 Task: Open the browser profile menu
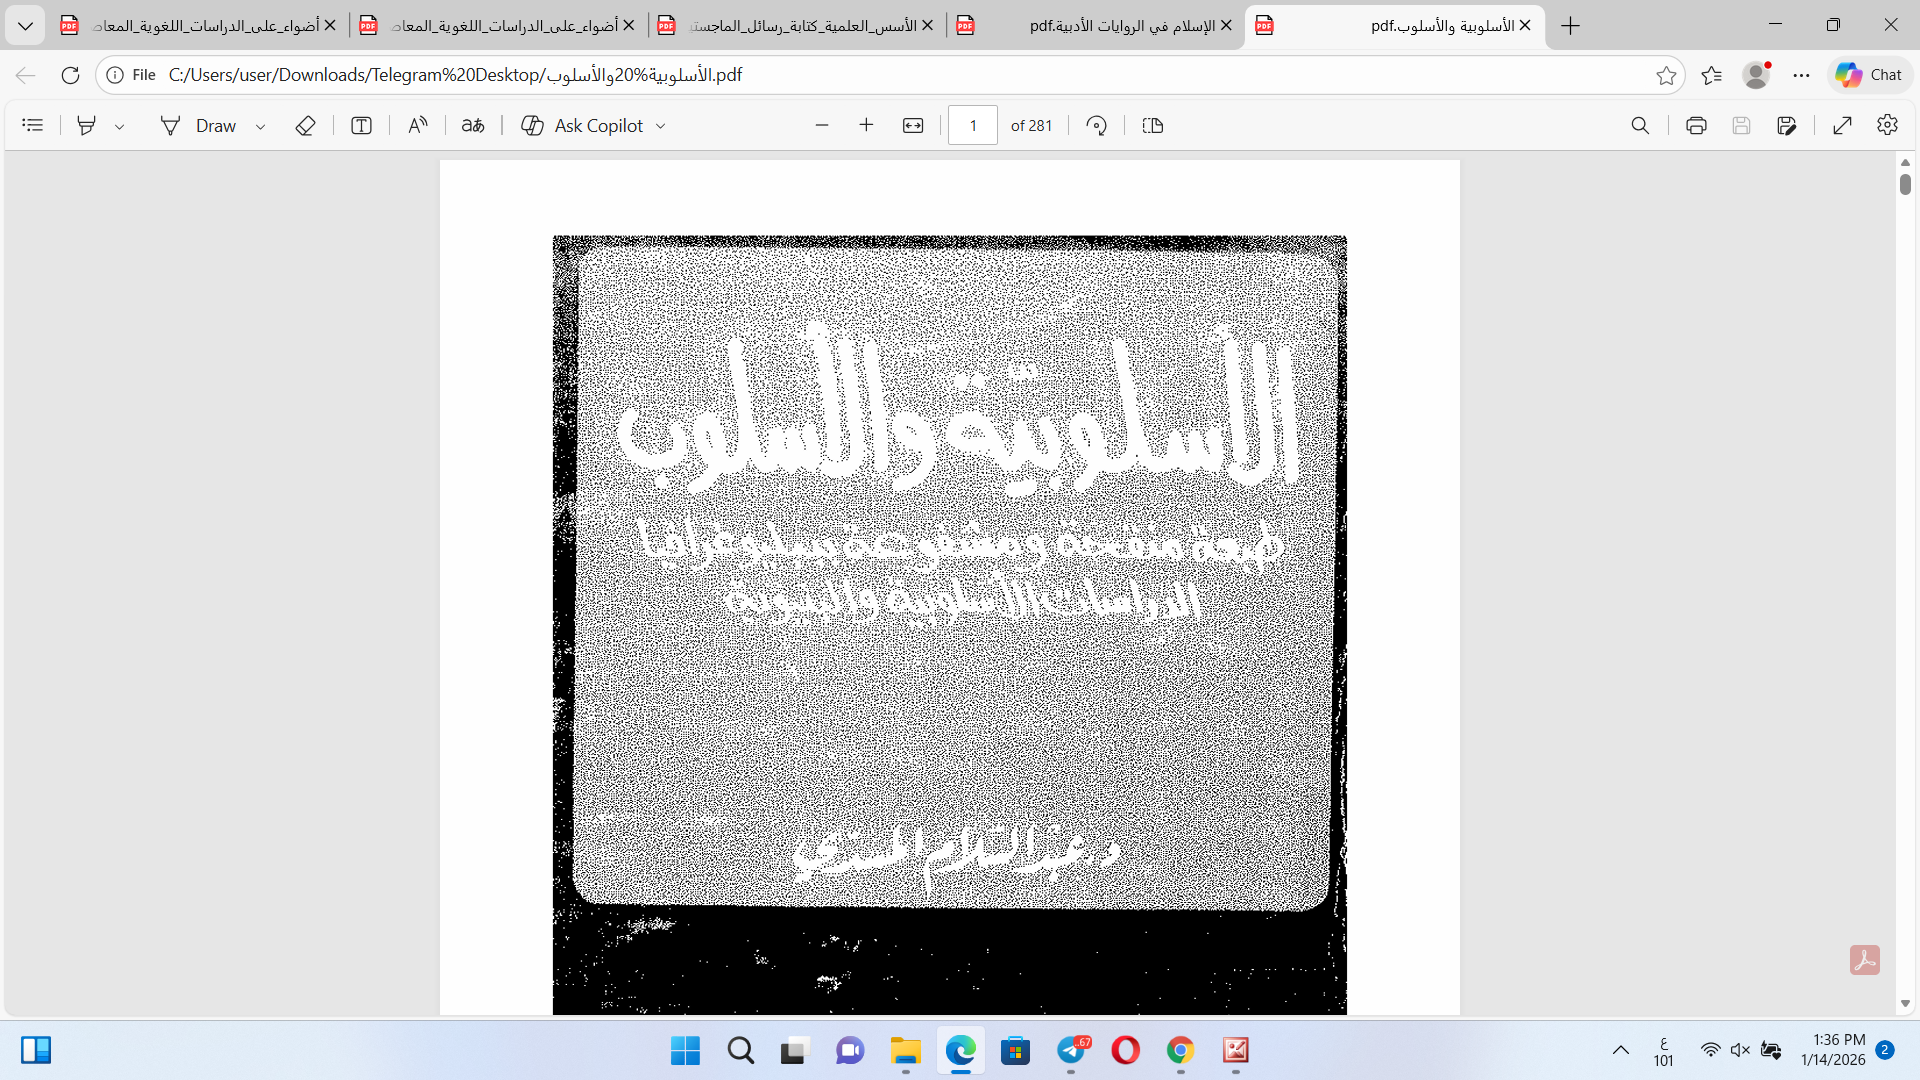pyautogui.click(x=1756, y=75)
